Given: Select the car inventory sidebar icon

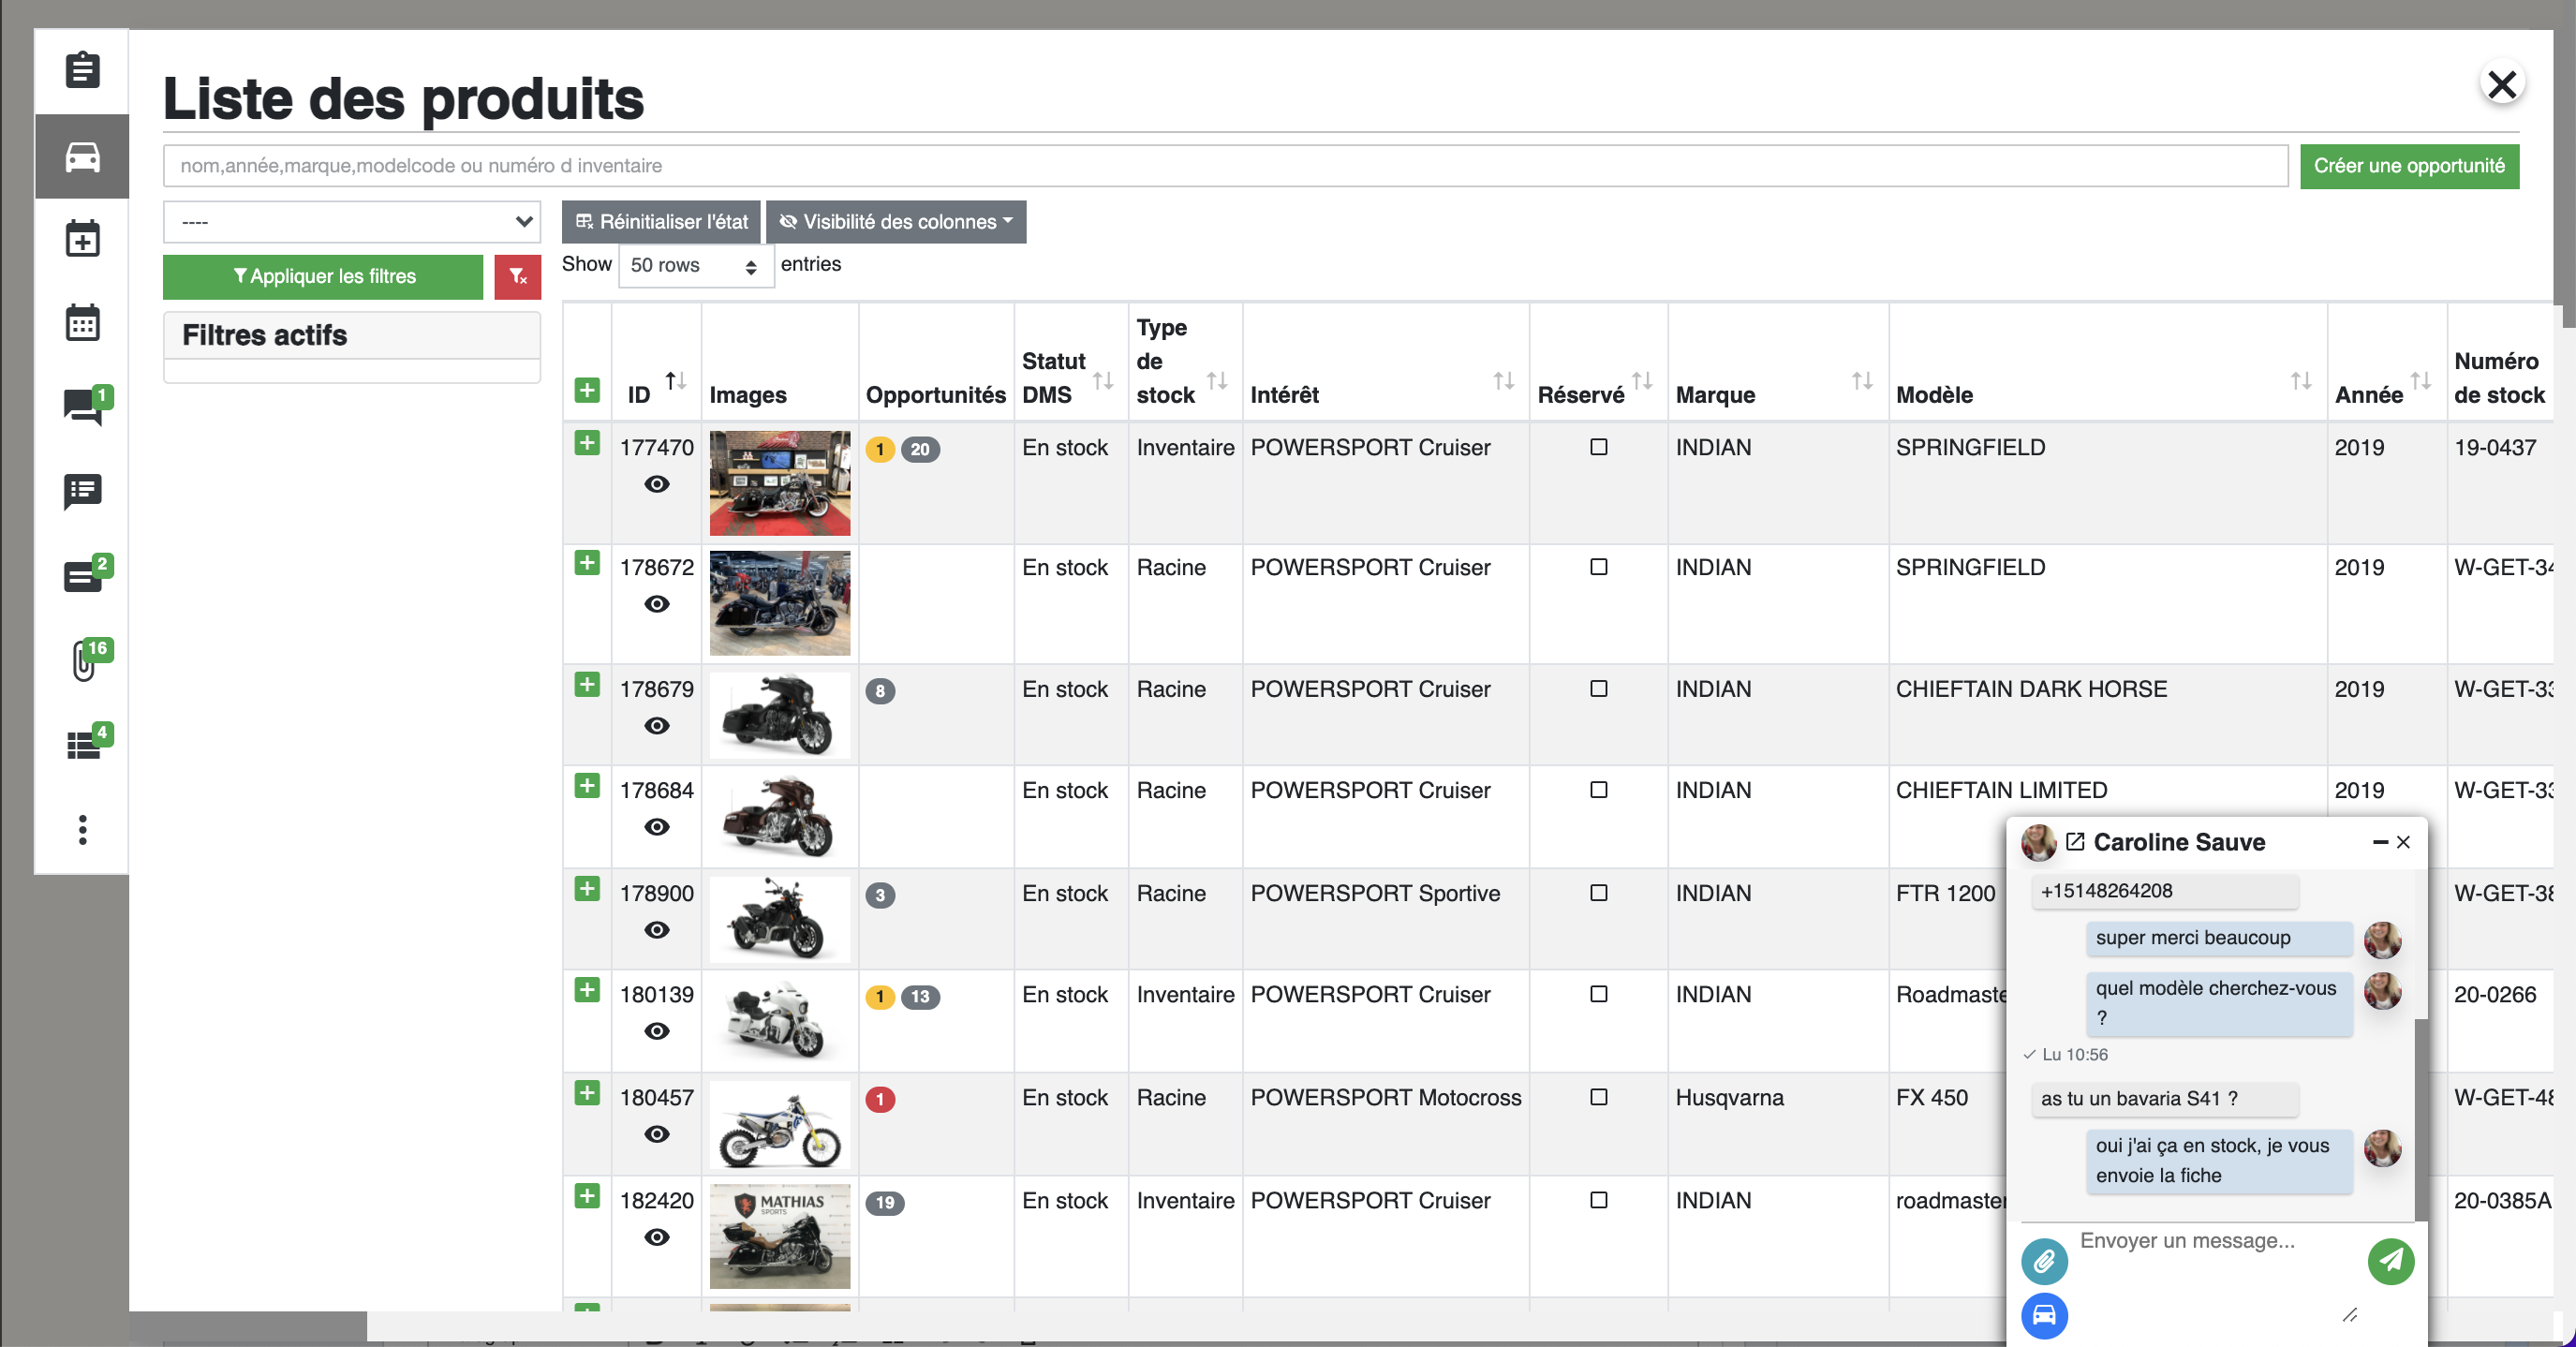Looking at the screenshot, I should click(82, 156).
